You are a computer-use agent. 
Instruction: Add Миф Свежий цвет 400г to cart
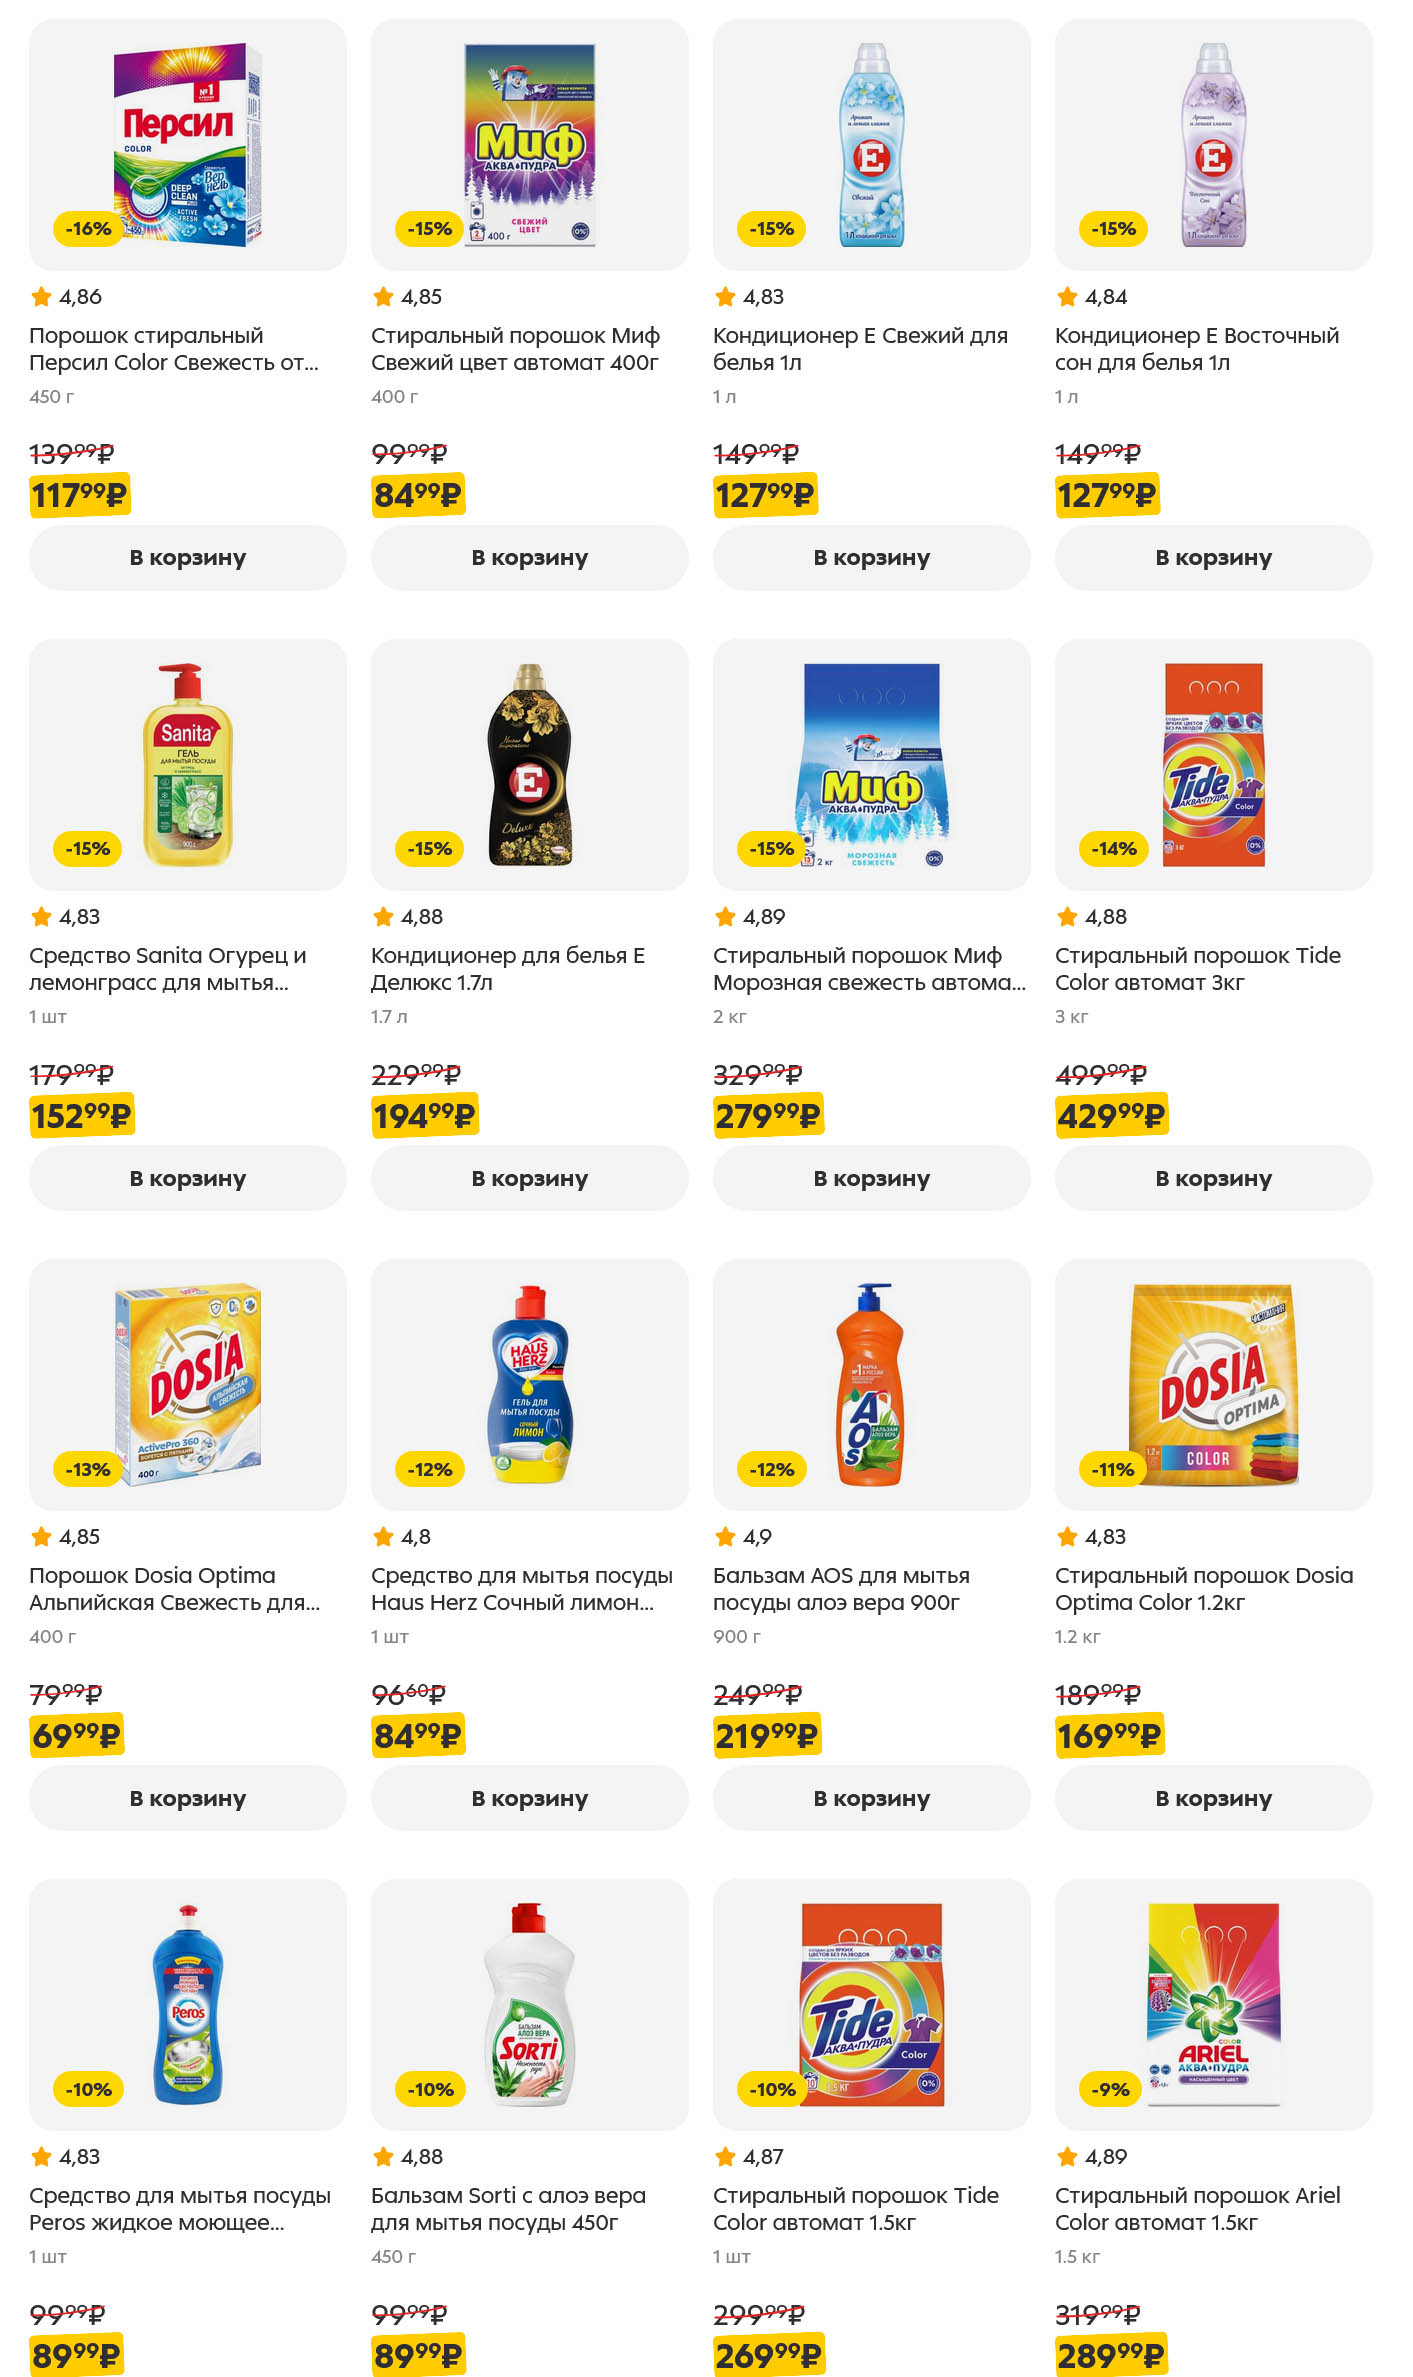tap(529, 558)
